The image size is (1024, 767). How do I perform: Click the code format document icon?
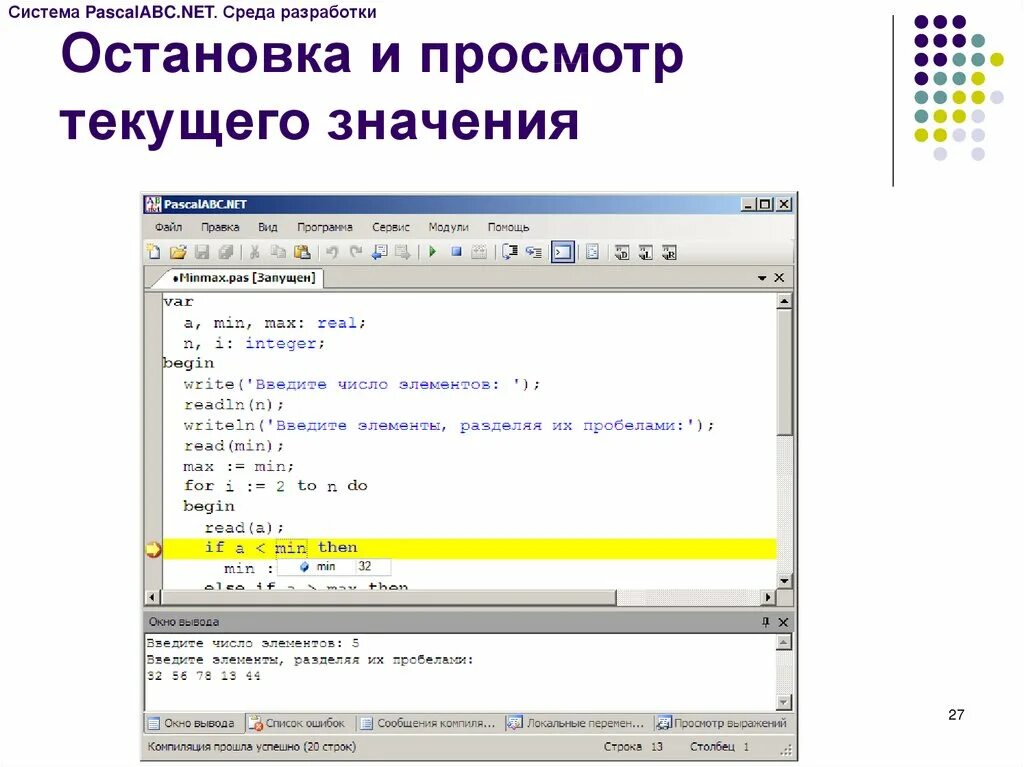pyautogui.click(x=592, y=252)
